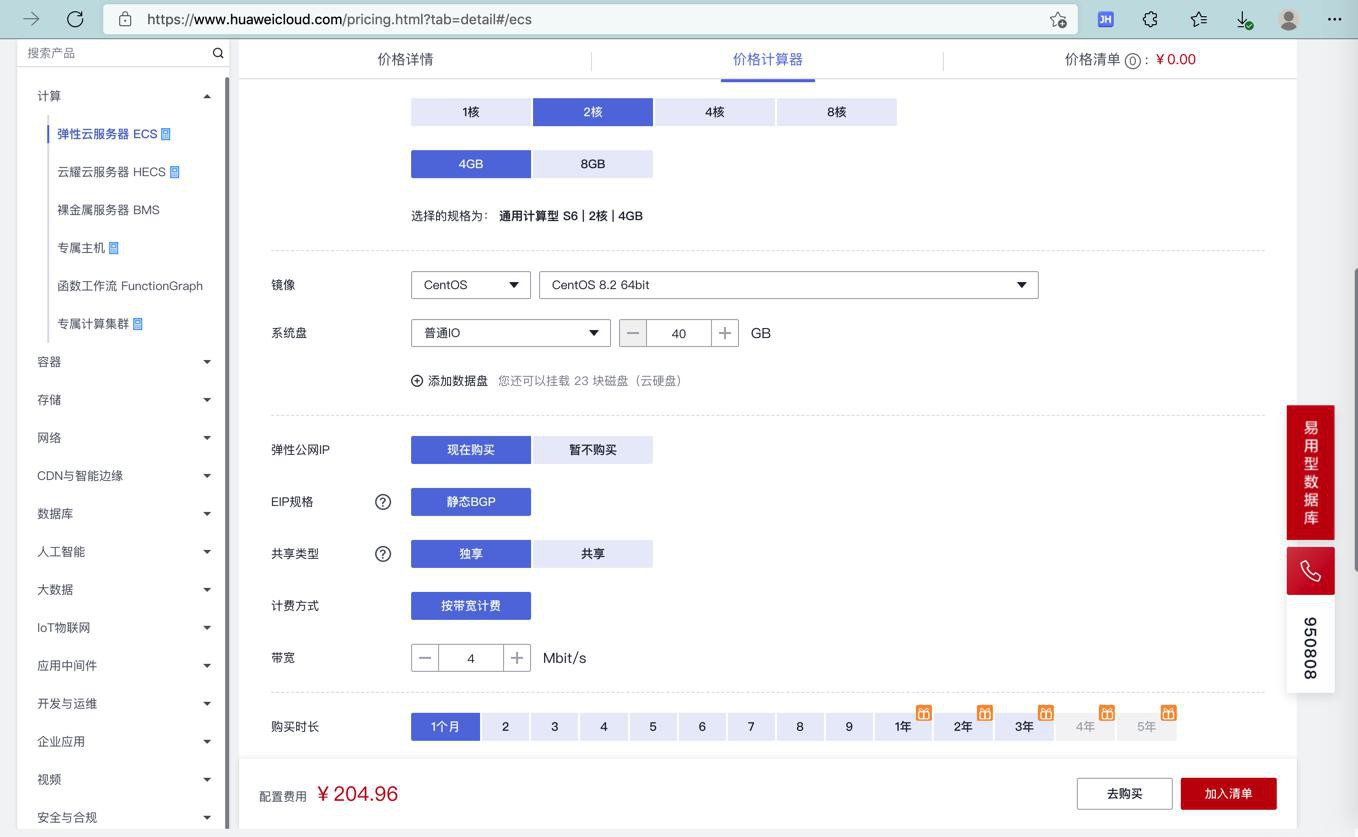Click the document icon beside 专属计算集群
Viewport: 1358px width, 837px height.
138,324
